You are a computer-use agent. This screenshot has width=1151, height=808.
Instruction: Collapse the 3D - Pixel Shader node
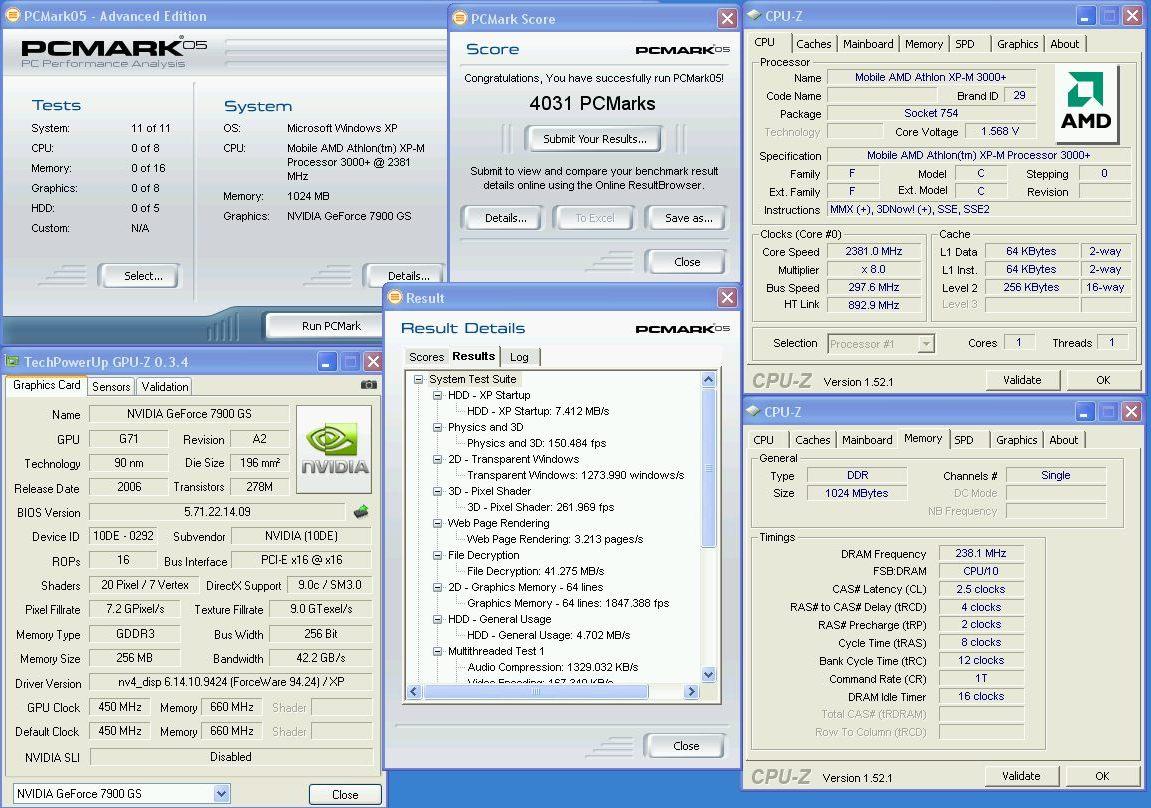[x=437, y=492]
